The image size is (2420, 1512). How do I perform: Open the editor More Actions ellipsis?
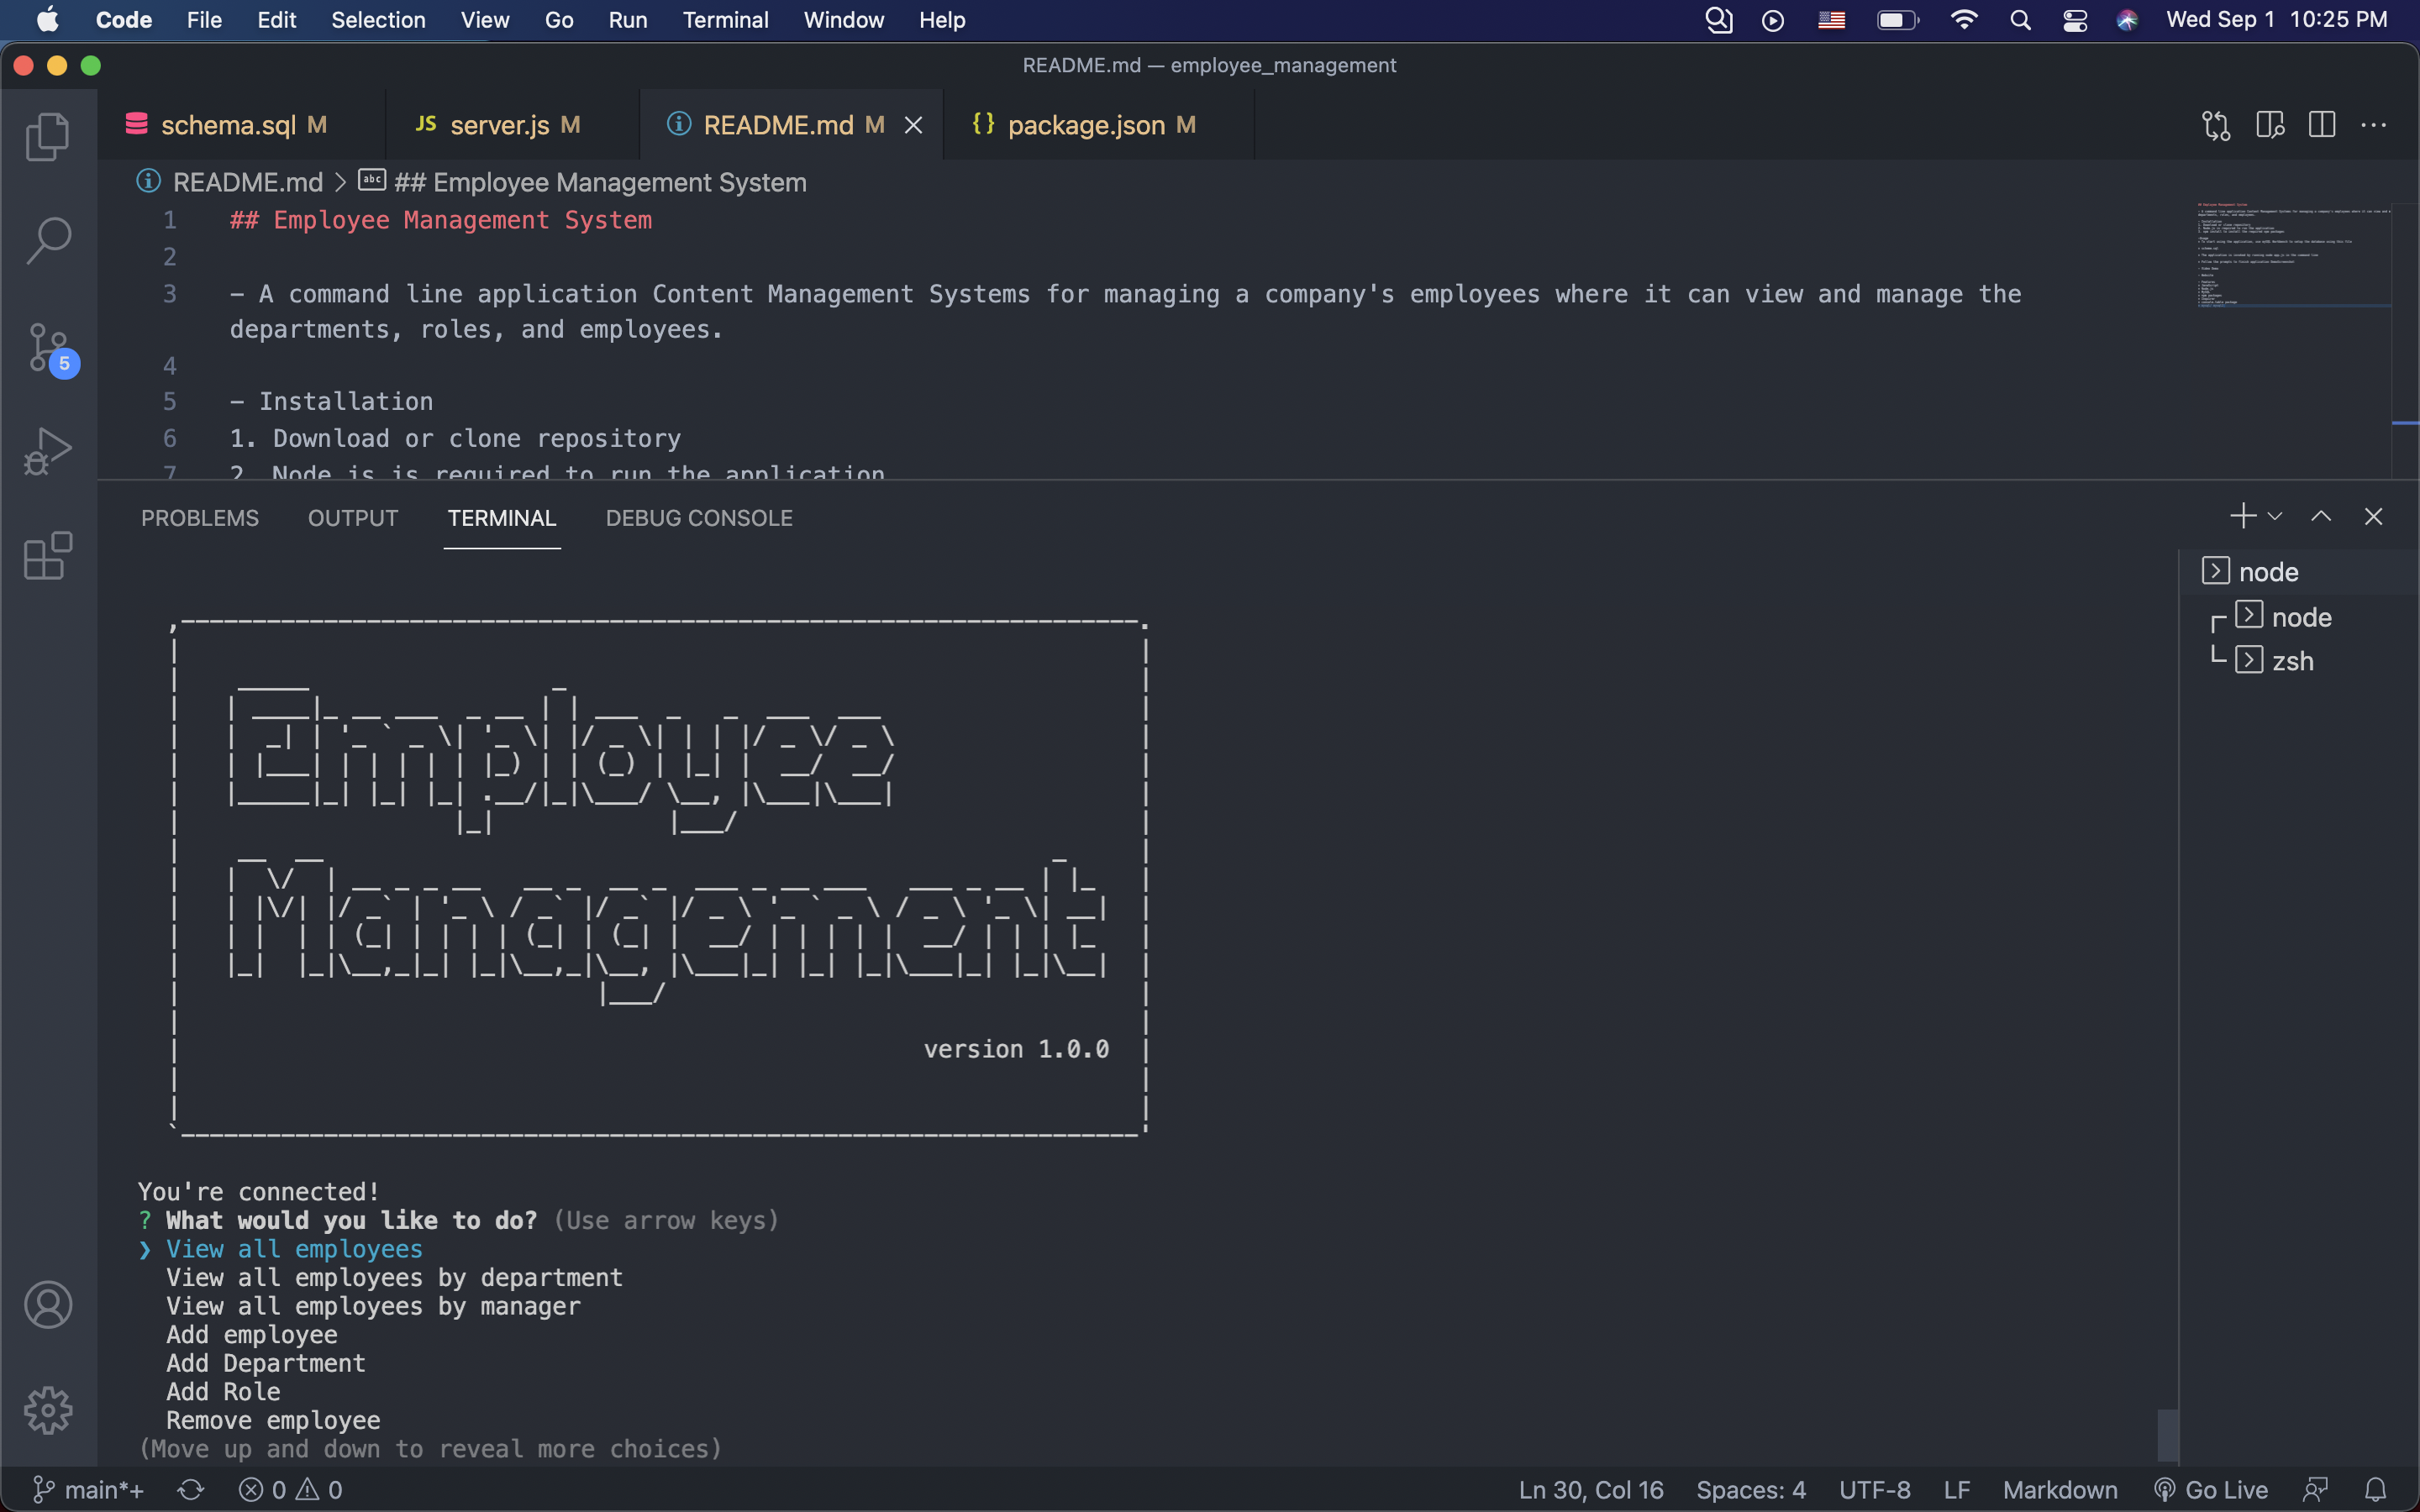click(x=2373, y=125)
